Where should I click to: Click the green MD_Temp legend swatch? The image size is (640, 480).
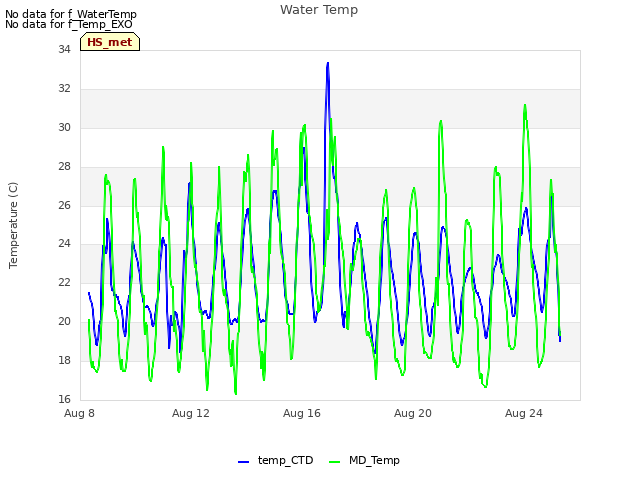[x=334, y=462]
